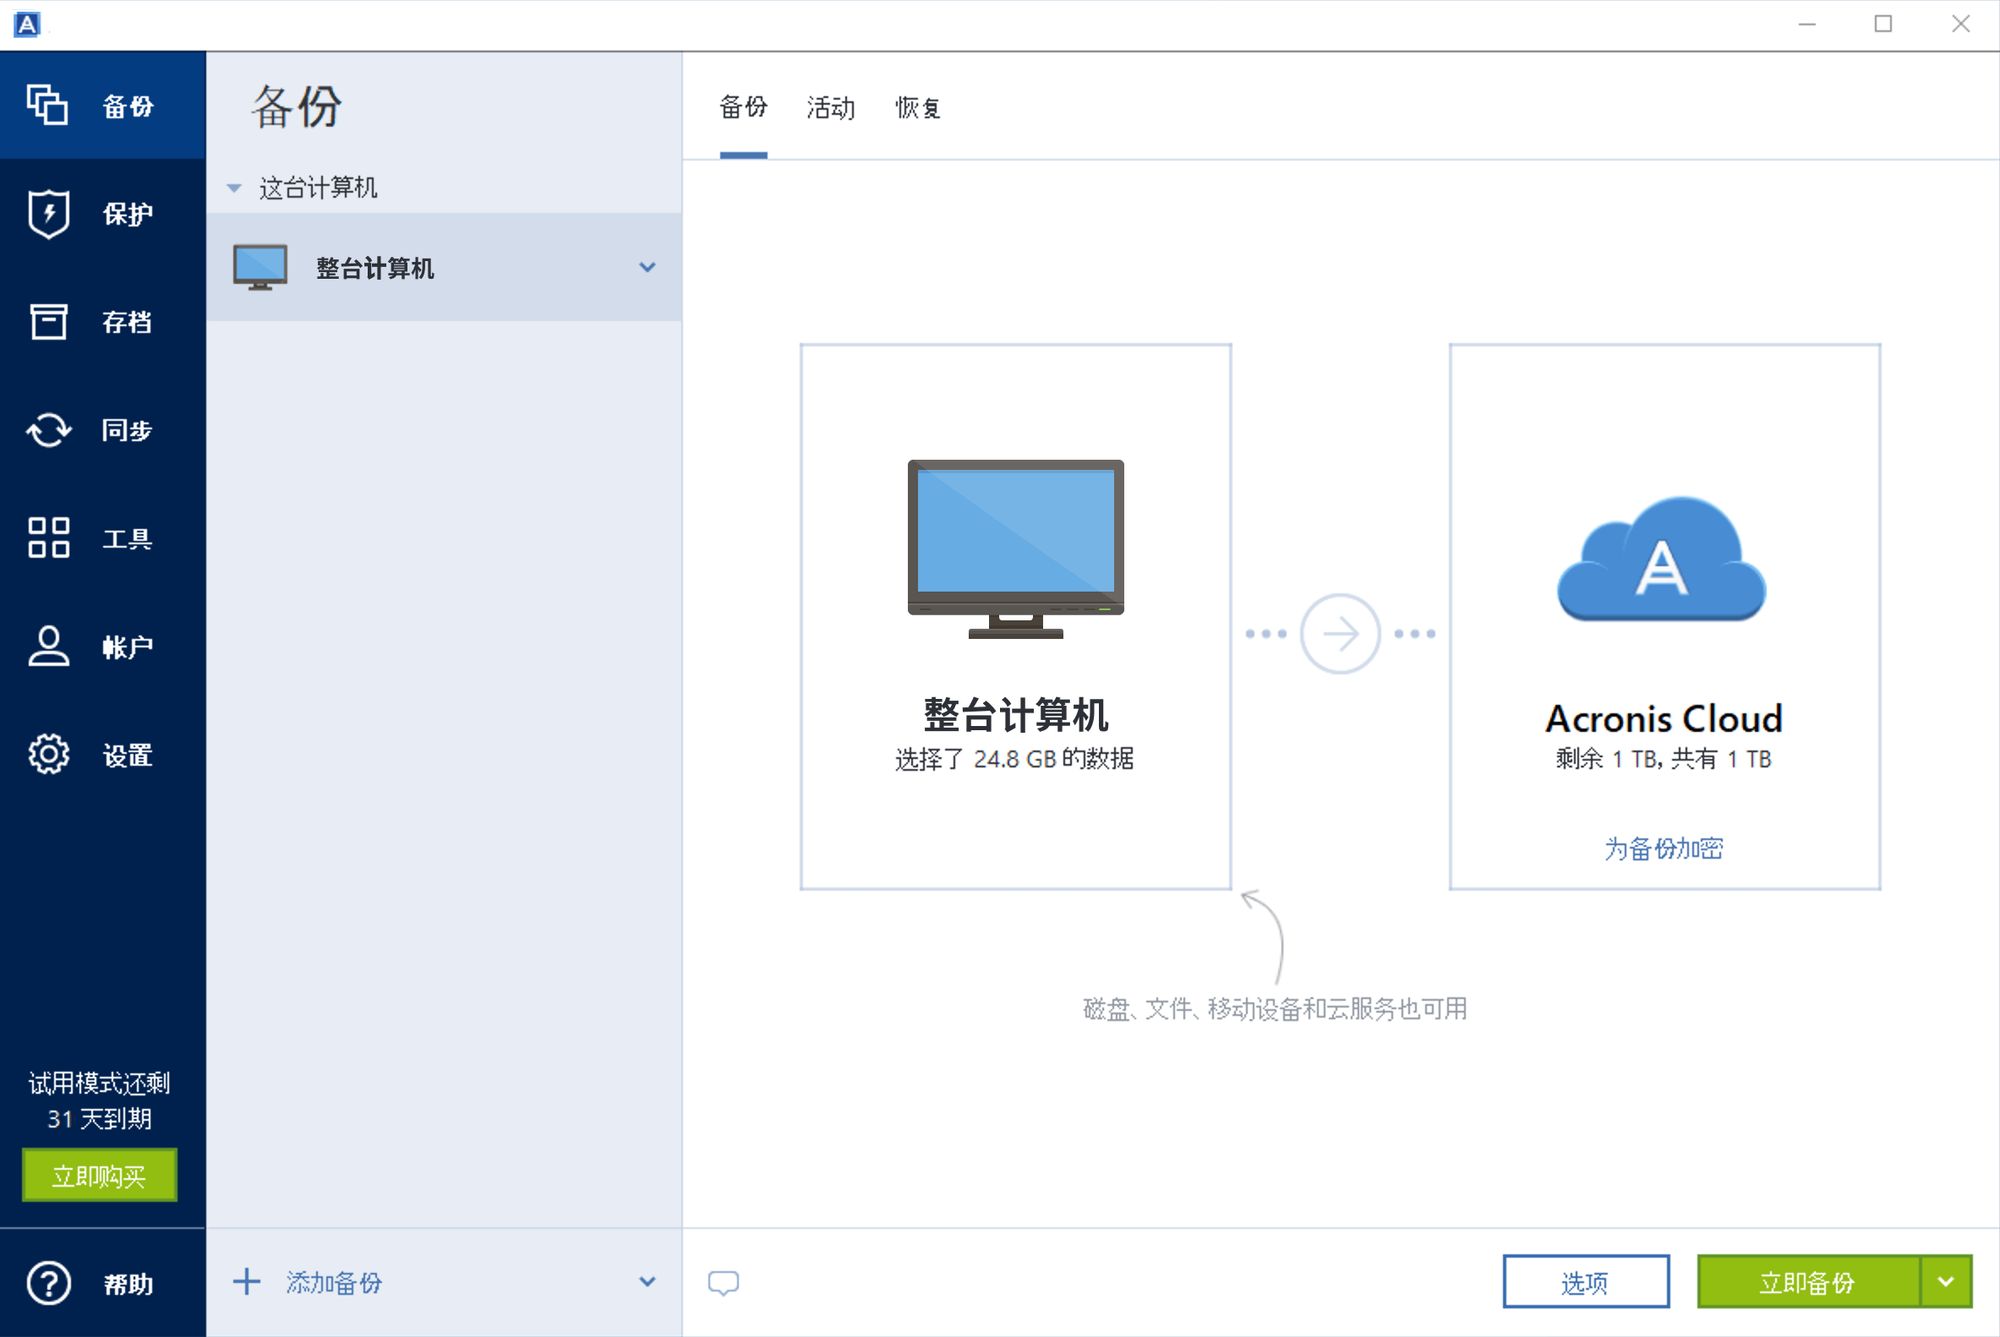Click the plus icon beside 添加备份
Viewport: 2000px width, 1337px height.
pos(246,1282)
